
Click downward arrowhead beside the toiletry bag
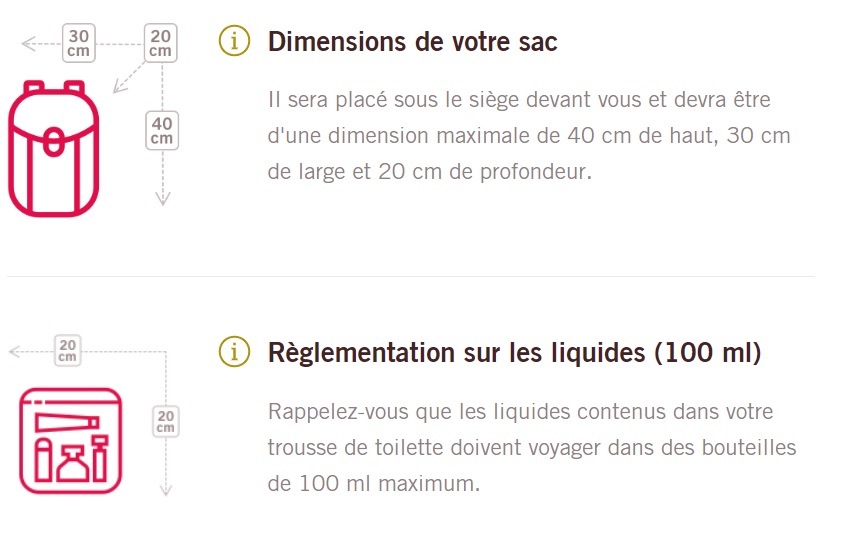click(166, 489)
